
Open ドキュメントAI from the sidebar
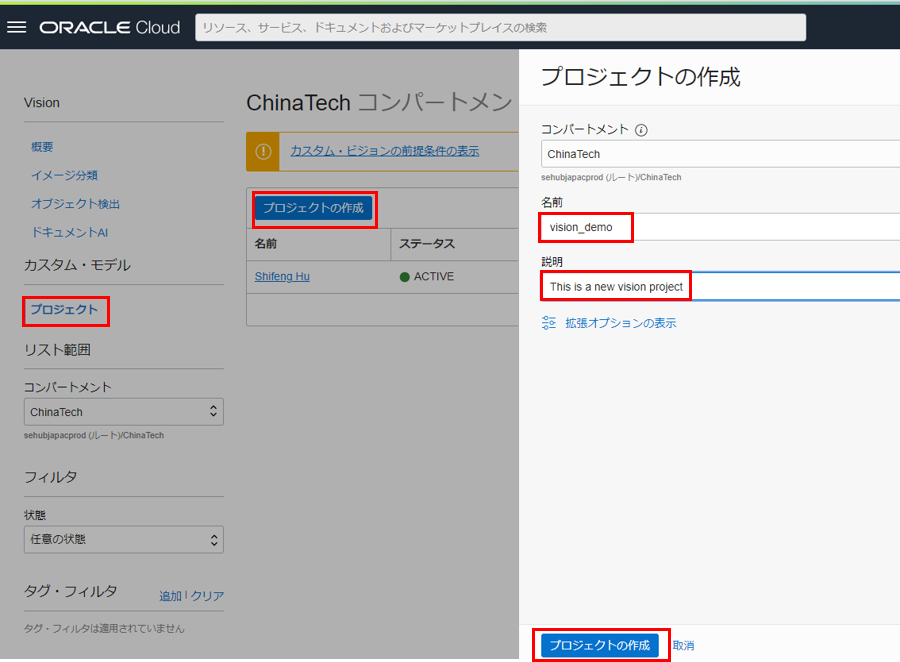[67, 232]
